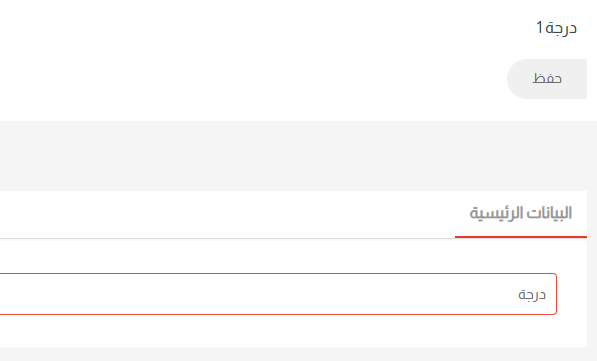Activate the main data tab label

tap(521, 213)
